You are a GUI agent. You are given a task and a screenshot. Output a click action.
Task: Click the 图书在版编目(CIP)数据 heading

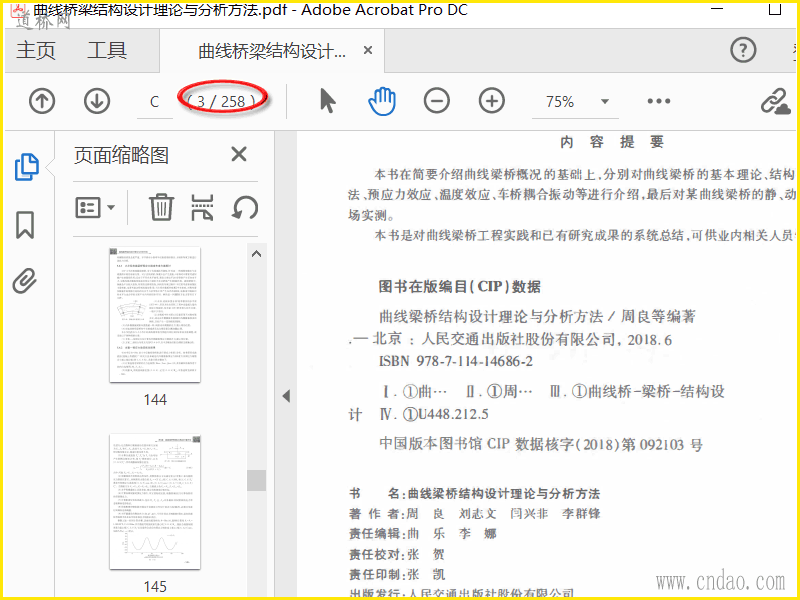tap(460, 286)
